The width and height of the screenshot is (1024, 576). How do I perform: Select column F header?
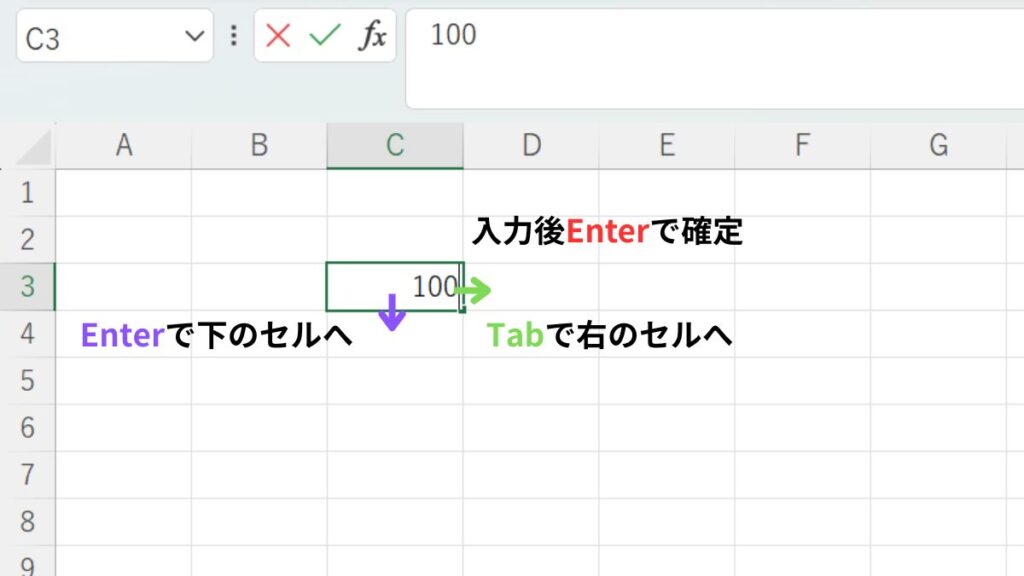point(803,146)
